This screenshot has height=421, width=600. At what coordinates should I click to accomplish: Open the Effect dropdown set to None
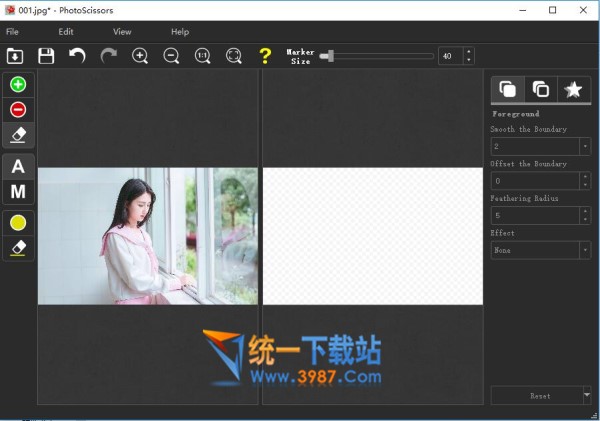tap(585, 250)
